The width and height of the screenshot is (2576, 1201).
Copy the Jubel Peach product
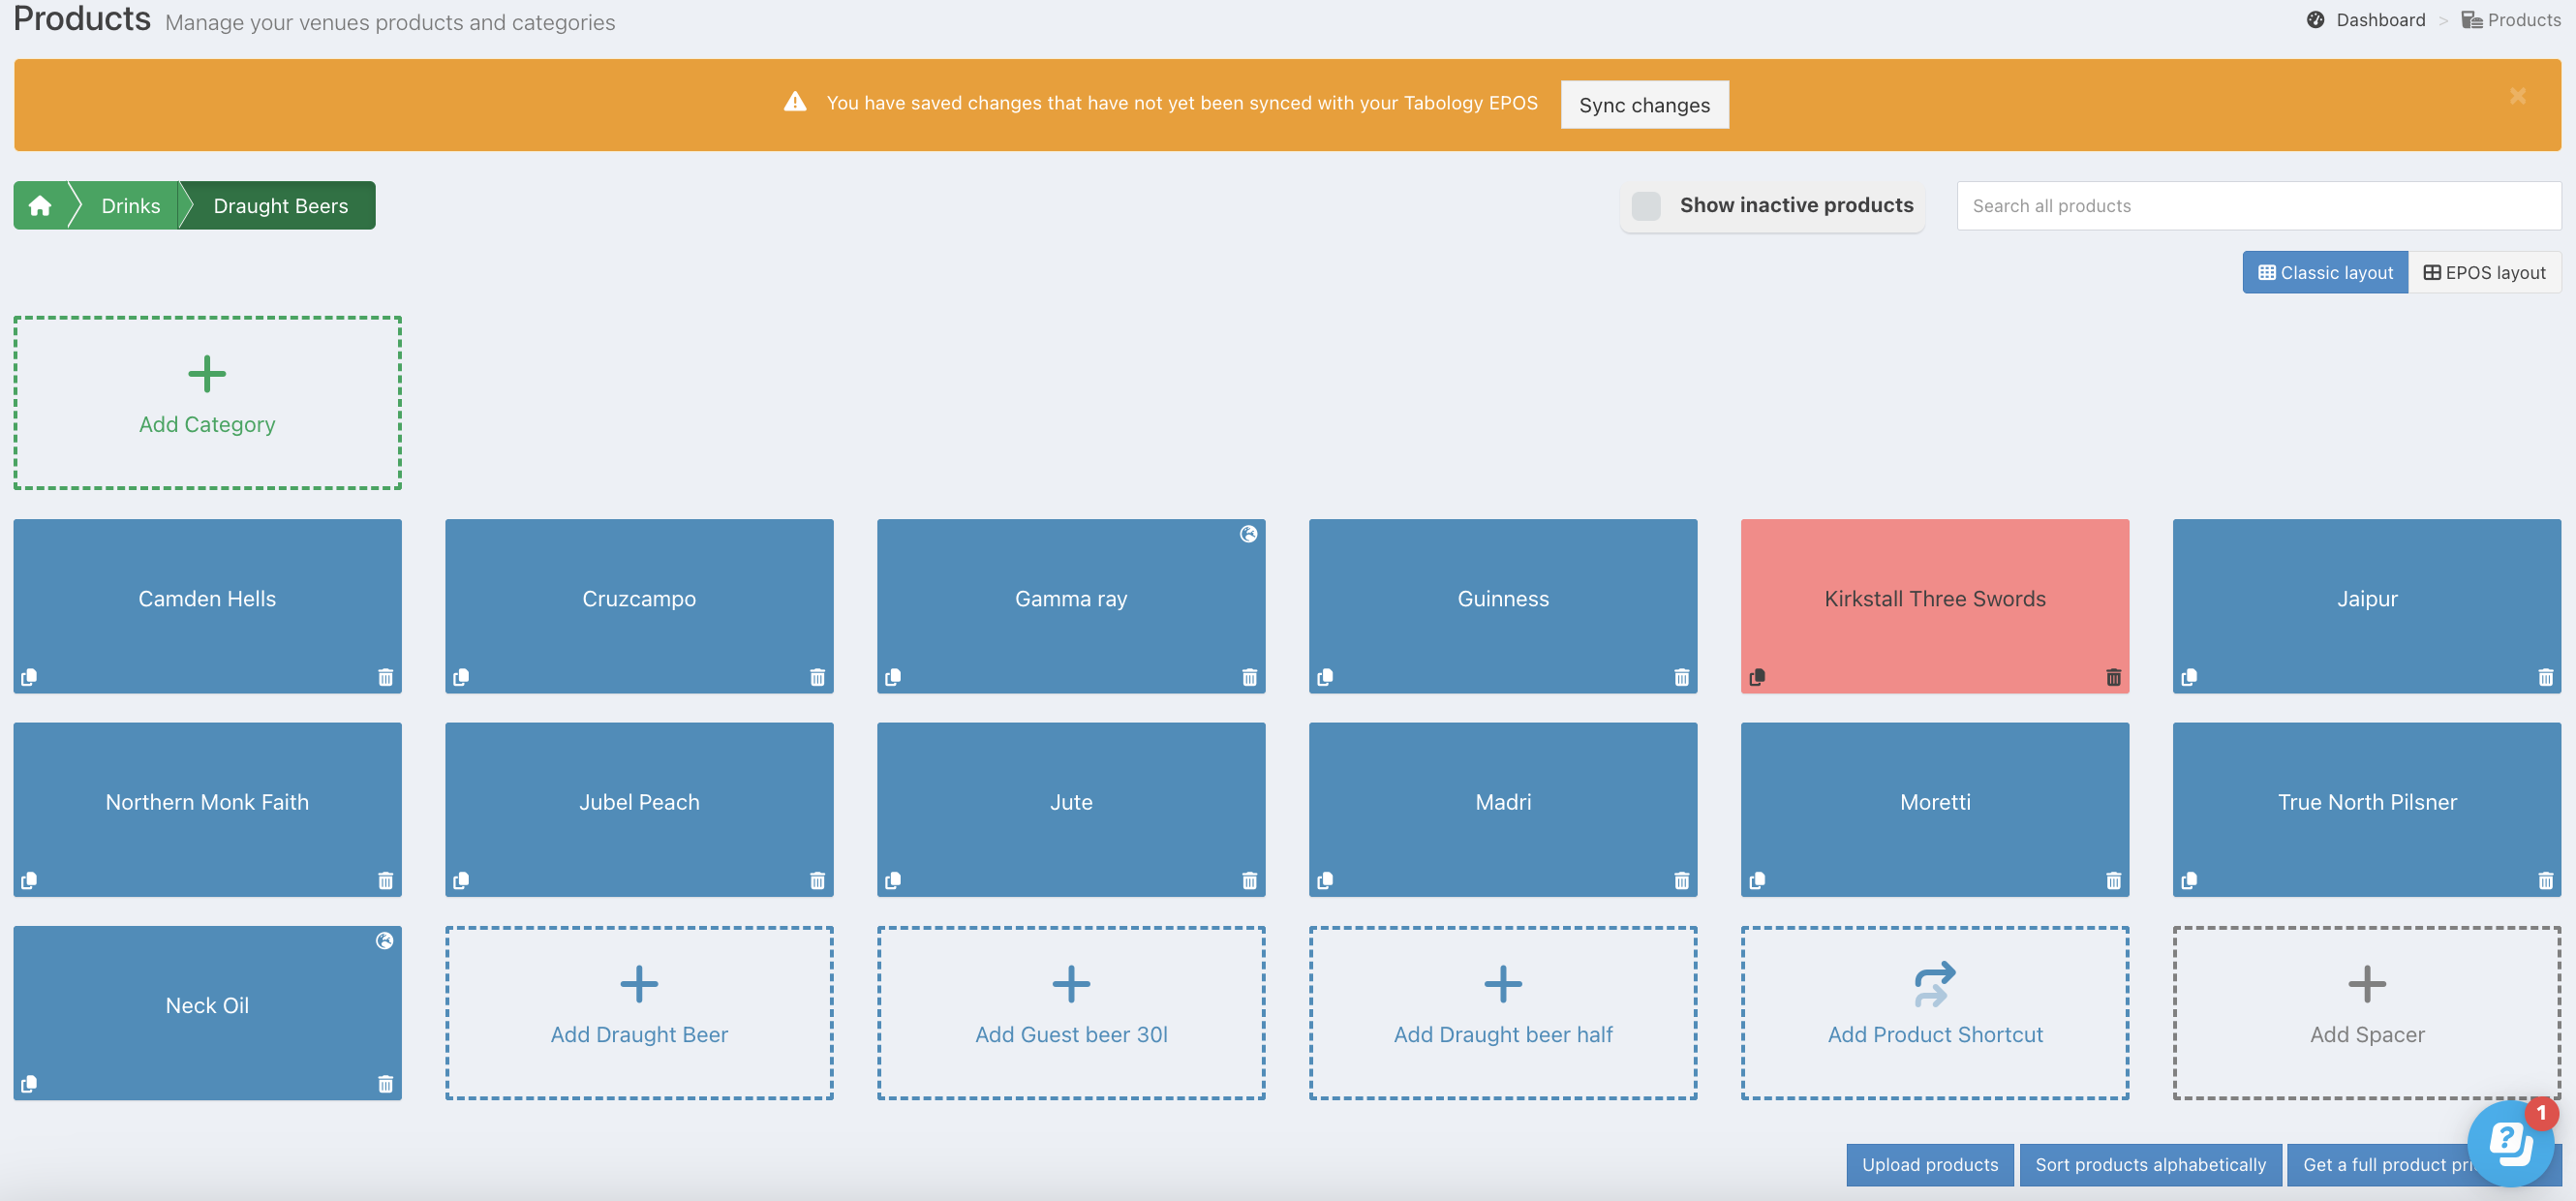point(461,880)
